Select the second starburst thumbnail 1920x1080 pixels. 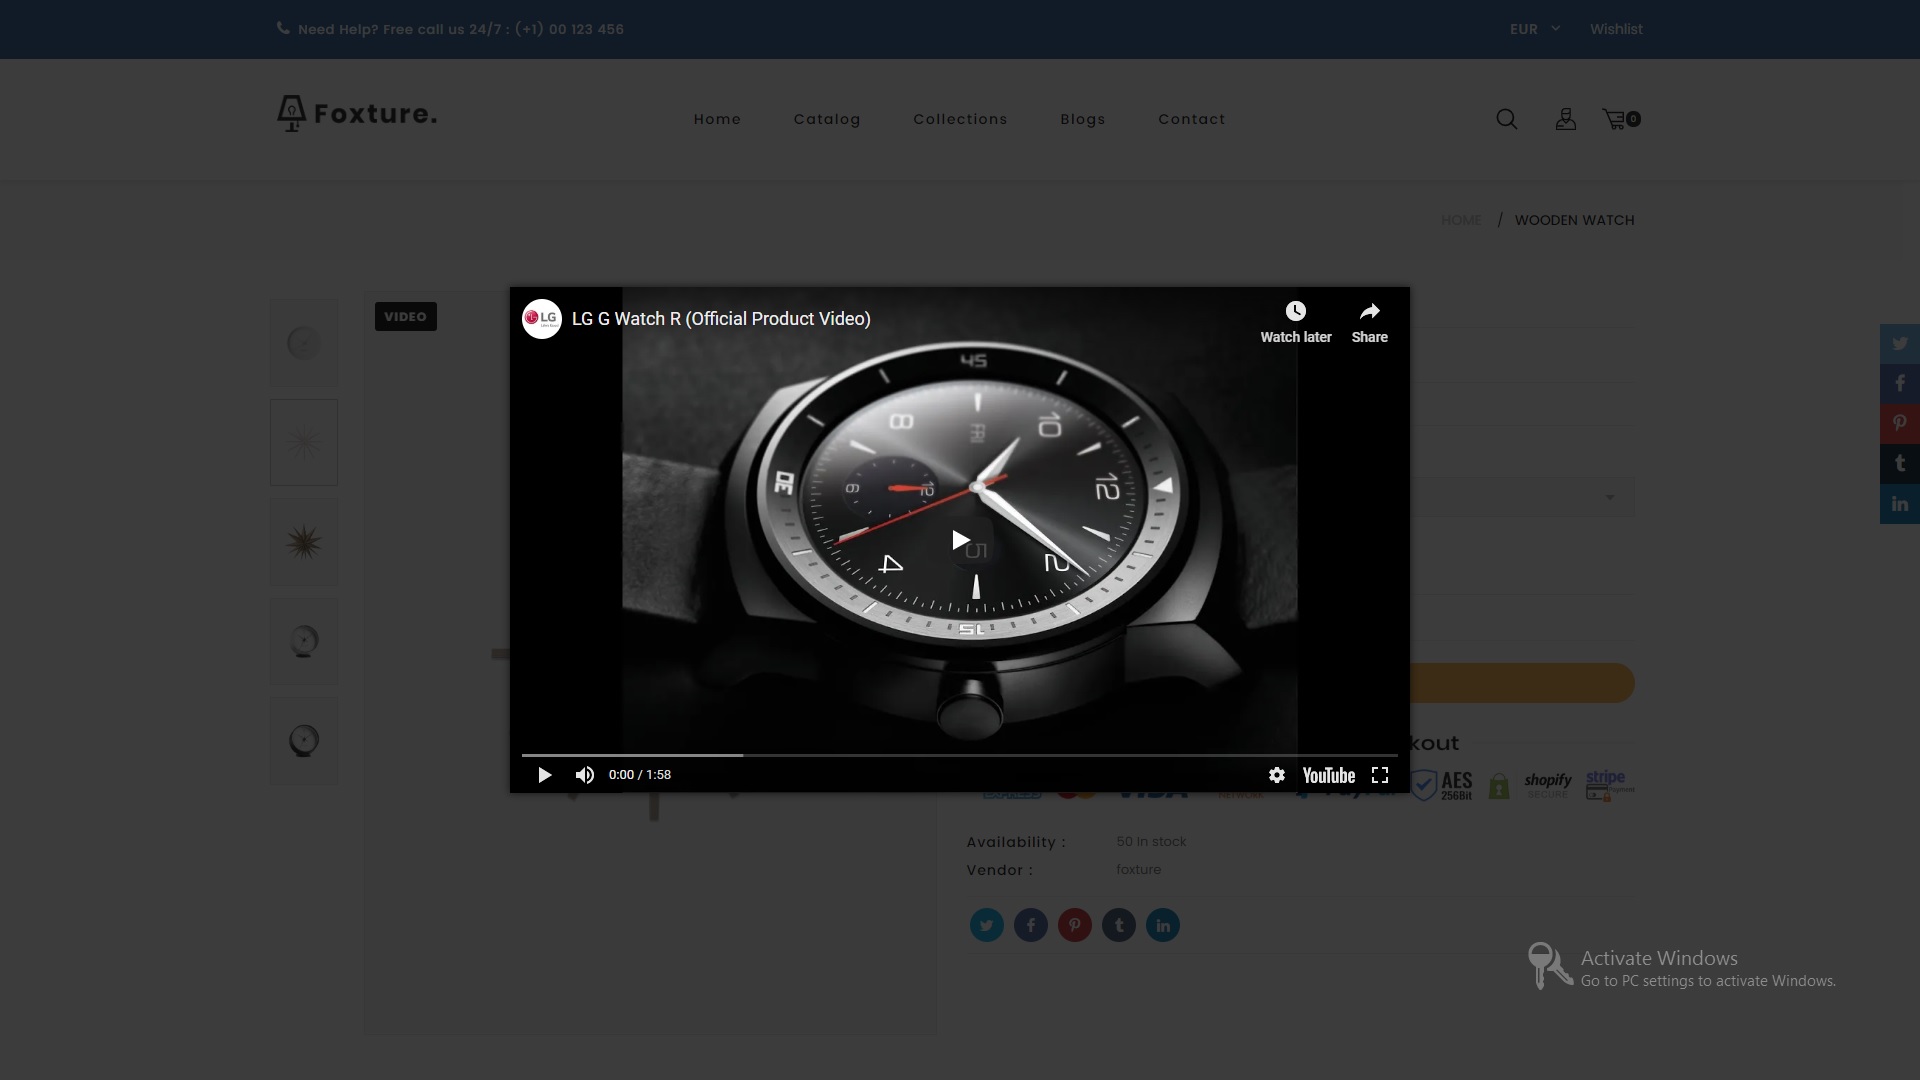304,443
